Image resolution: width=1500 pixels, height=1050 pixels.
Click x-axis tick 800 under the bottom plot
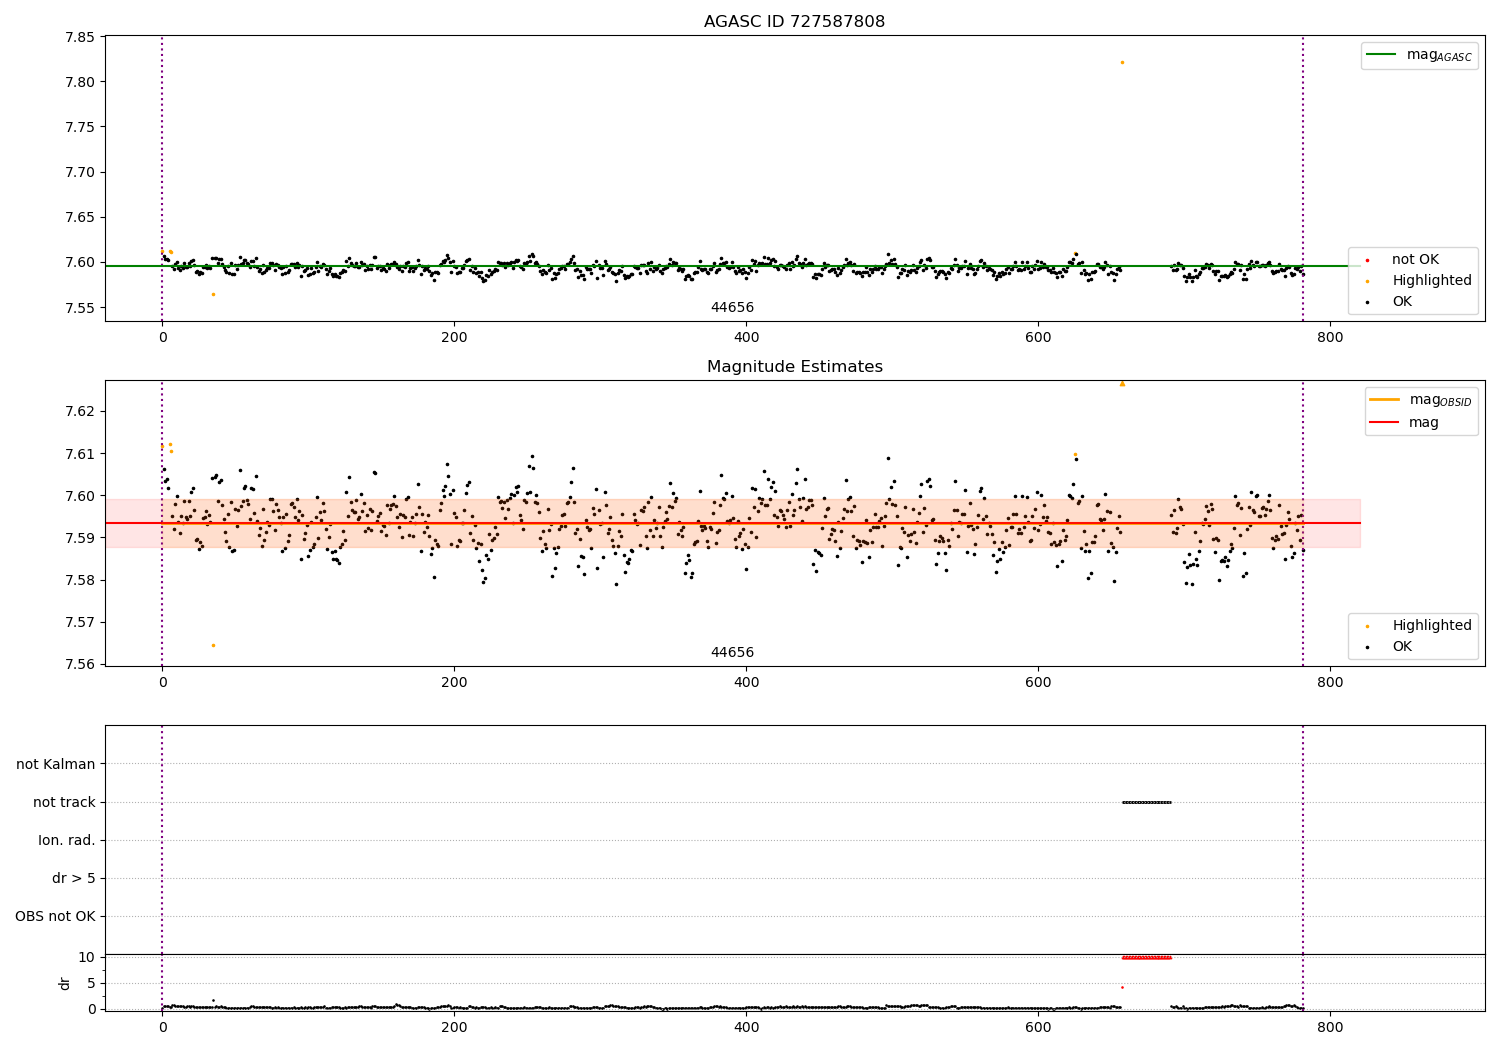point(1330,1027)
